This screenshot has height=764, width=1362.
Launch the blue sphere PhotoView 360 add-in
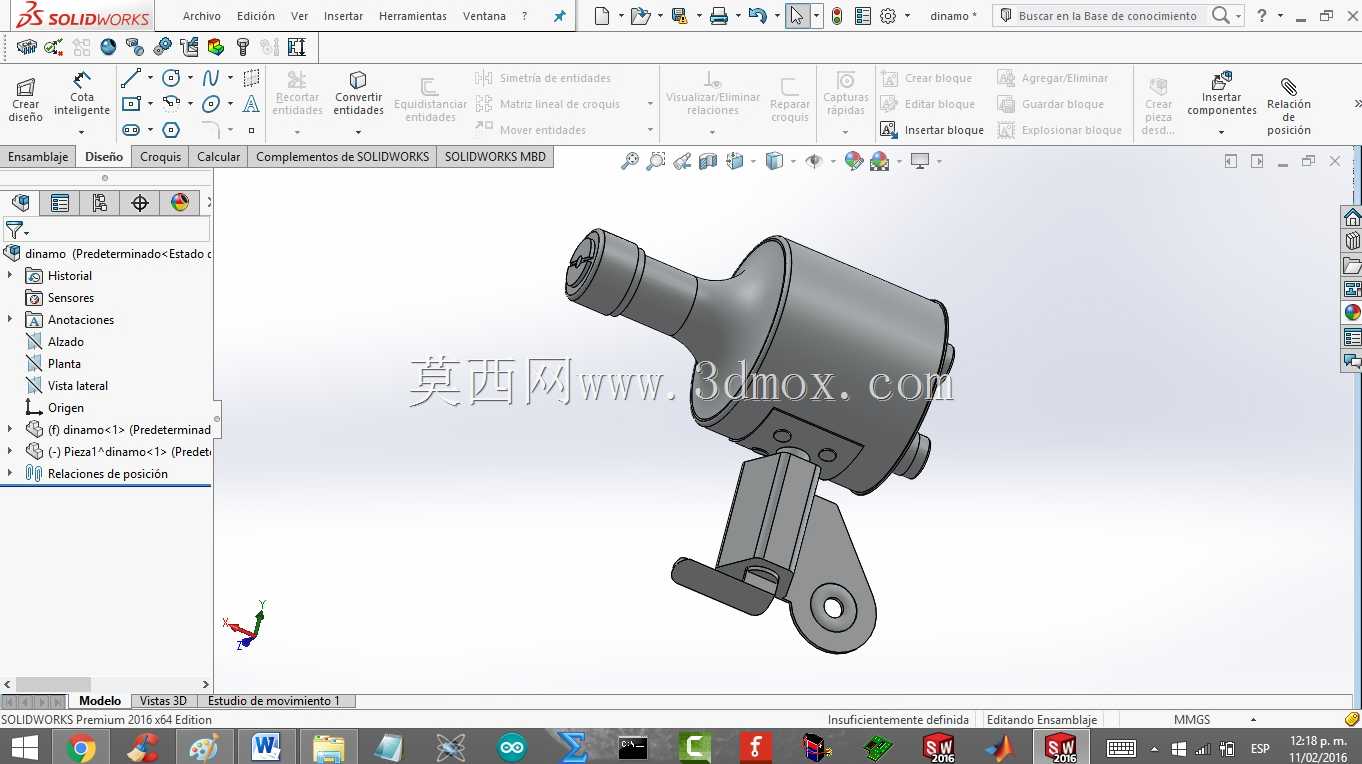pos(108,47)
